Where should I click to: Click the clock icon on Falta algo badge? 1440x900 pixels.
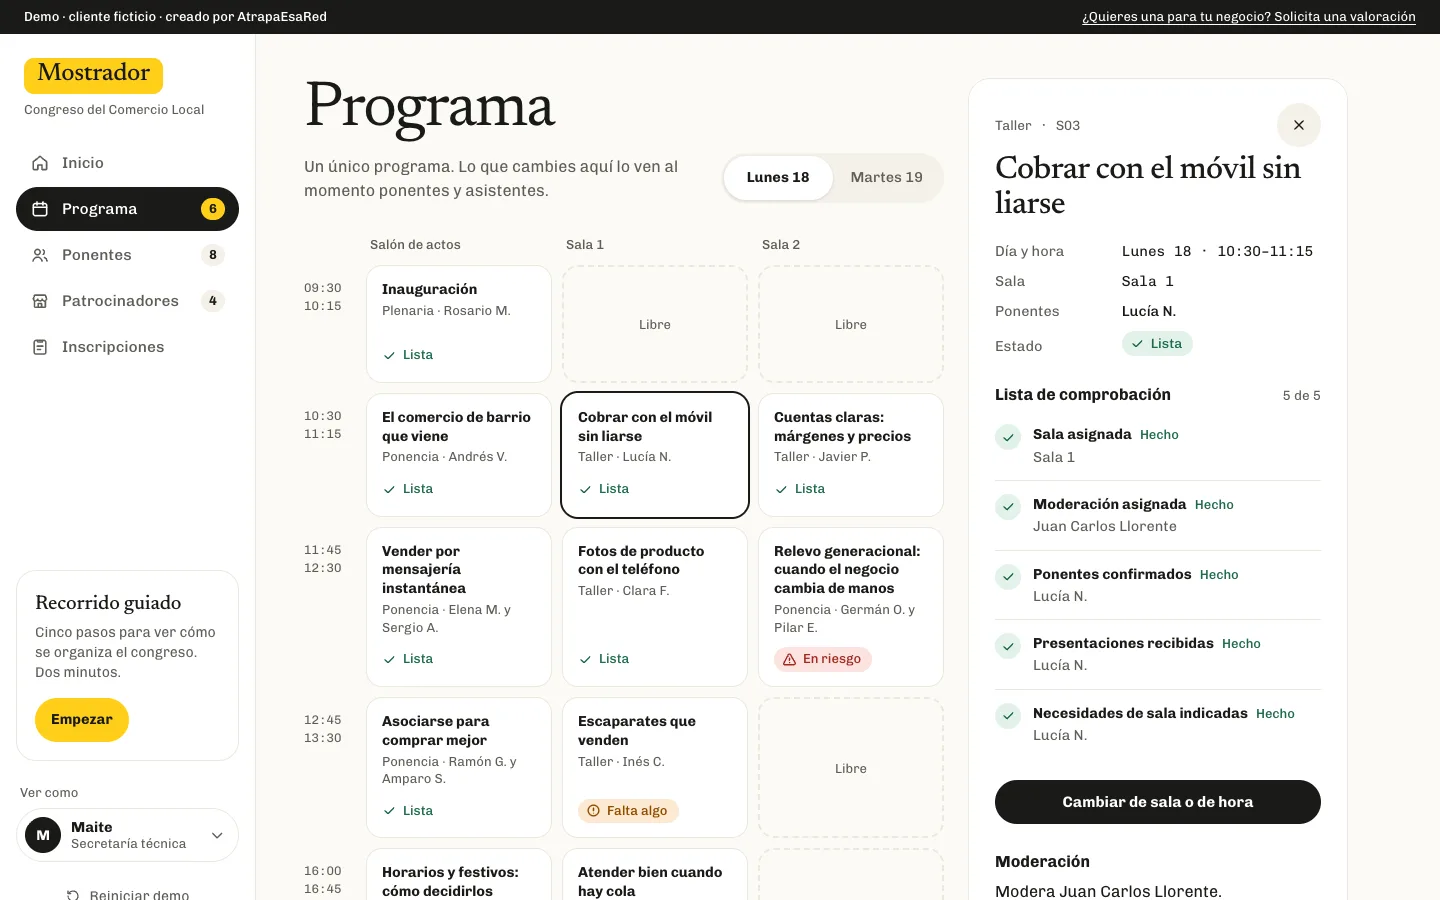(x=593, y=811)
